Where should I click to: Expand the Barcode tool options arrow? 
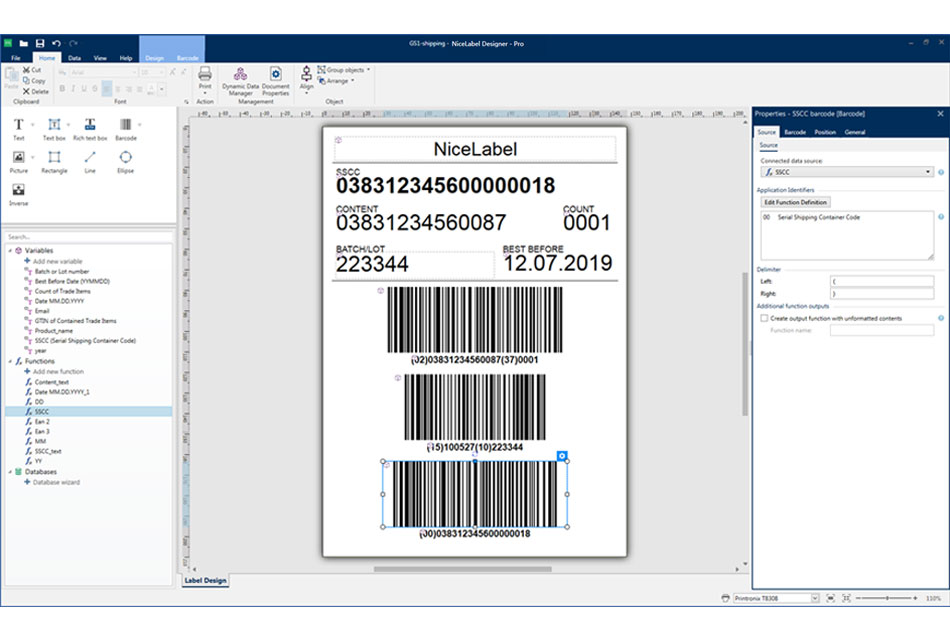(x=139, y=125)
